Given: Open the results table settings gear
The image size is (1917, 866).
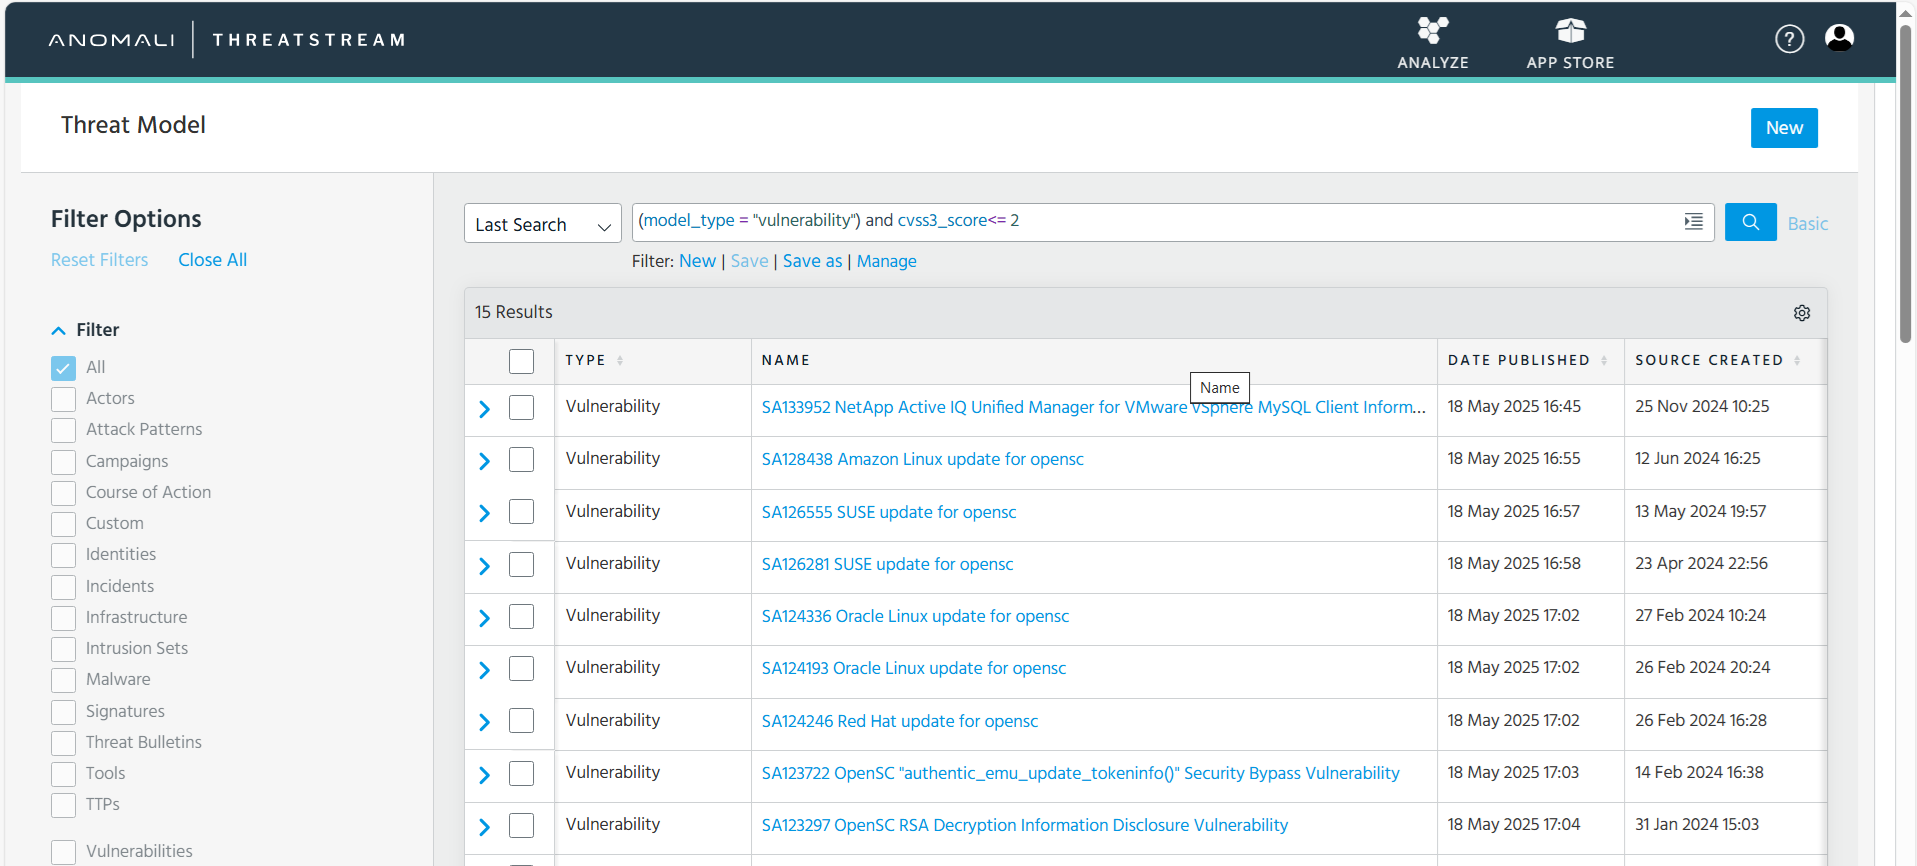Looking at the screenshot, I should click(x=1802, y=313).
